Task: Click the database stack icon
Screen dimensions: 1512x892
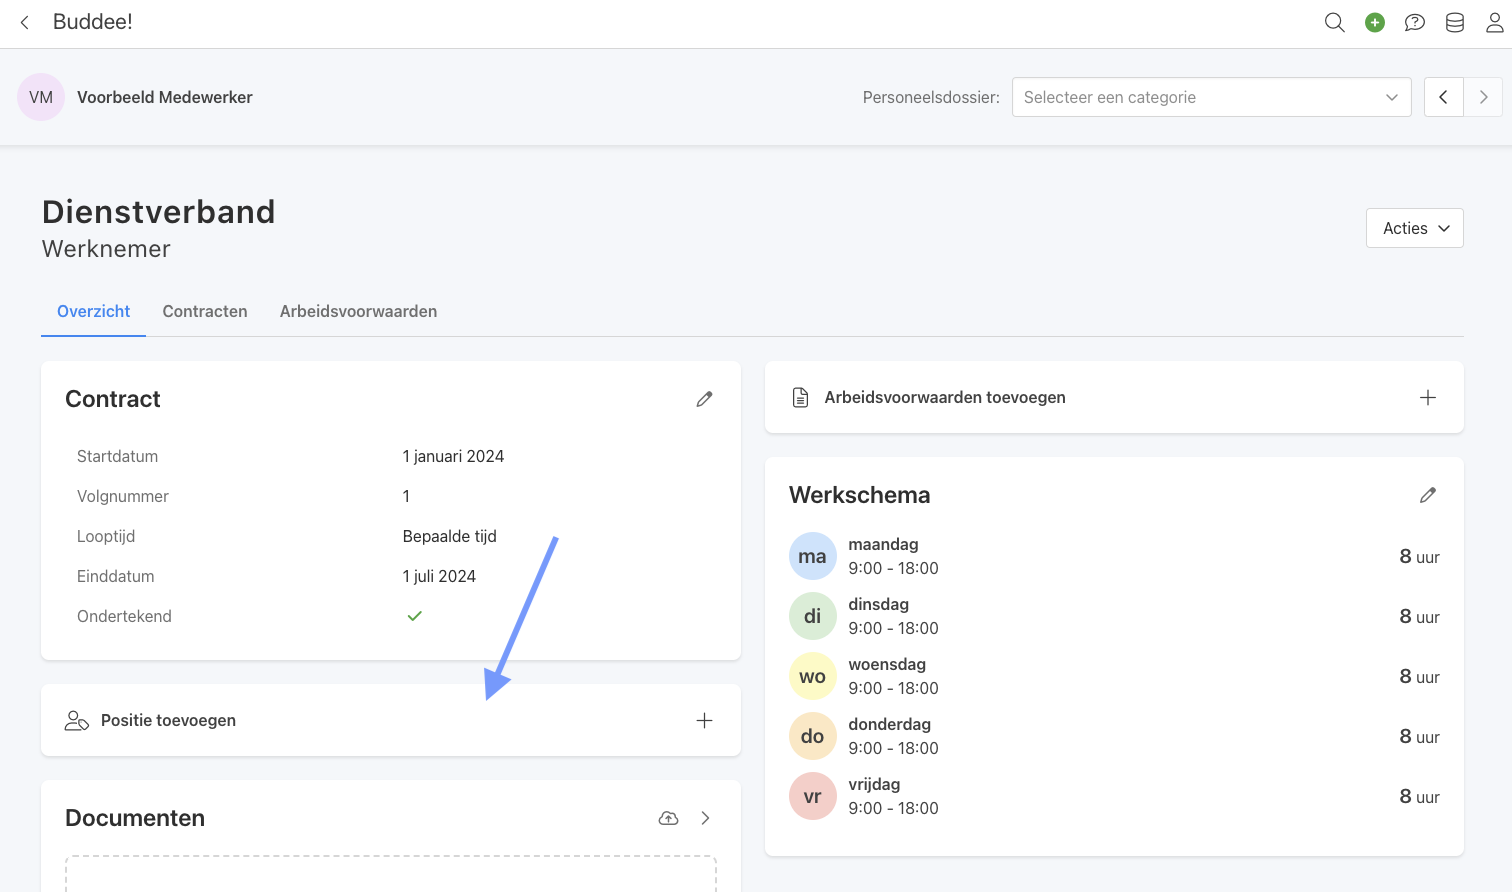Action: point(1455,22)
